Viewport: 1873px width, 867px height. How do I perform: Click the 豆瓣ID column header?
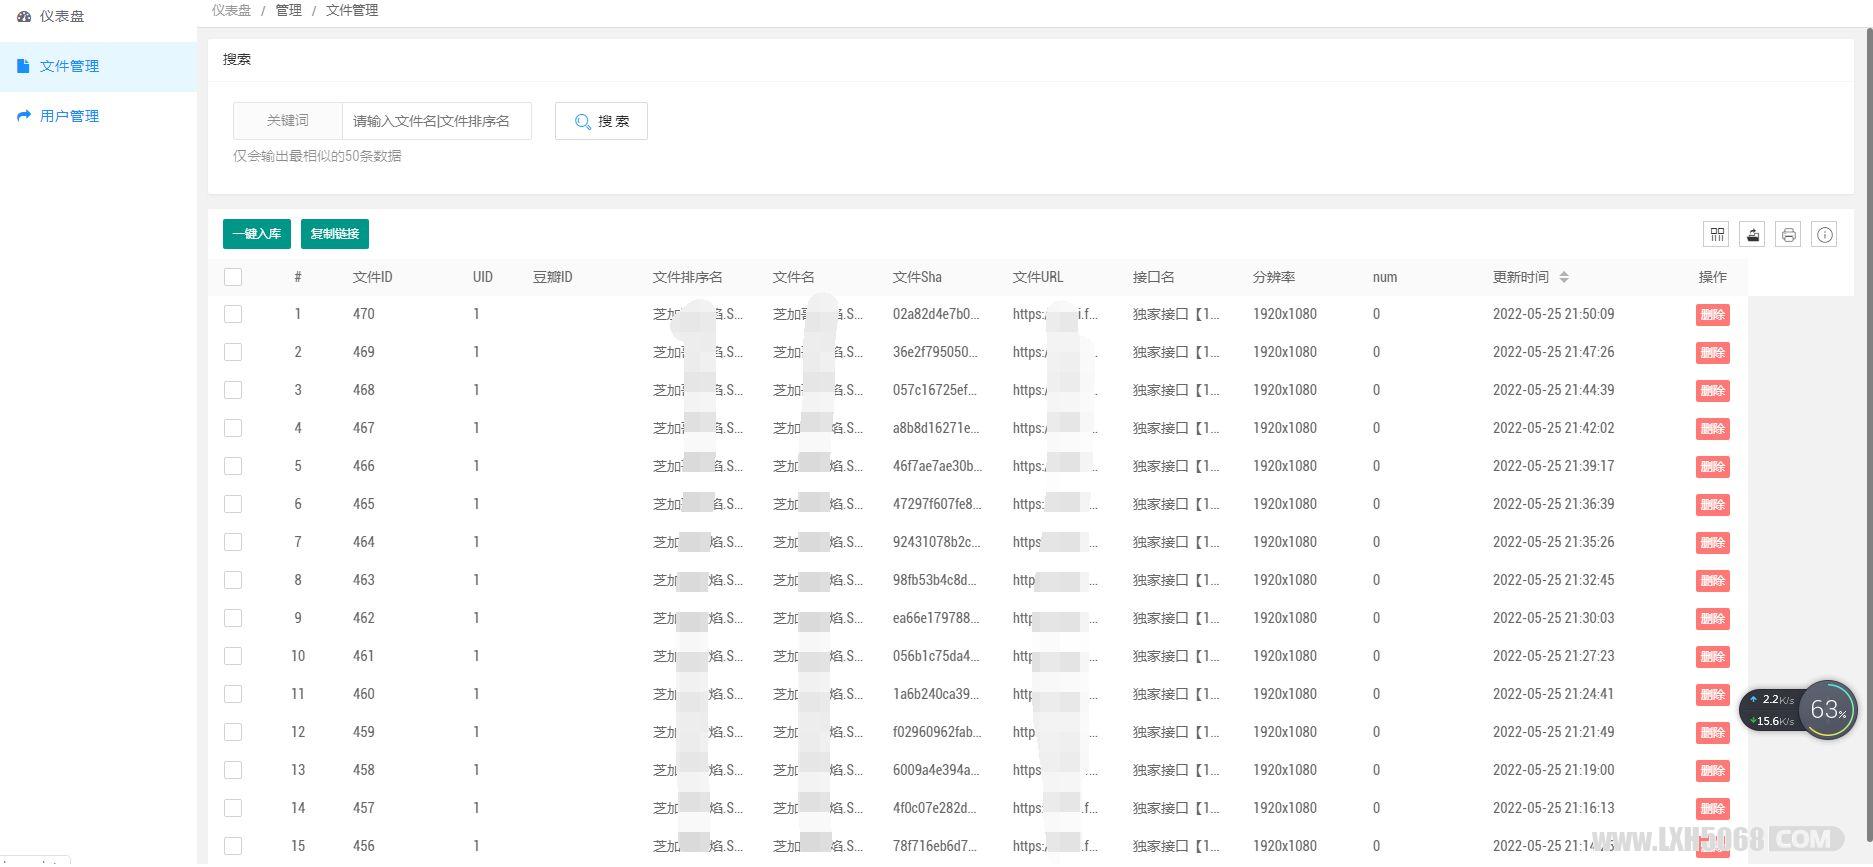[x=552, y=277]
